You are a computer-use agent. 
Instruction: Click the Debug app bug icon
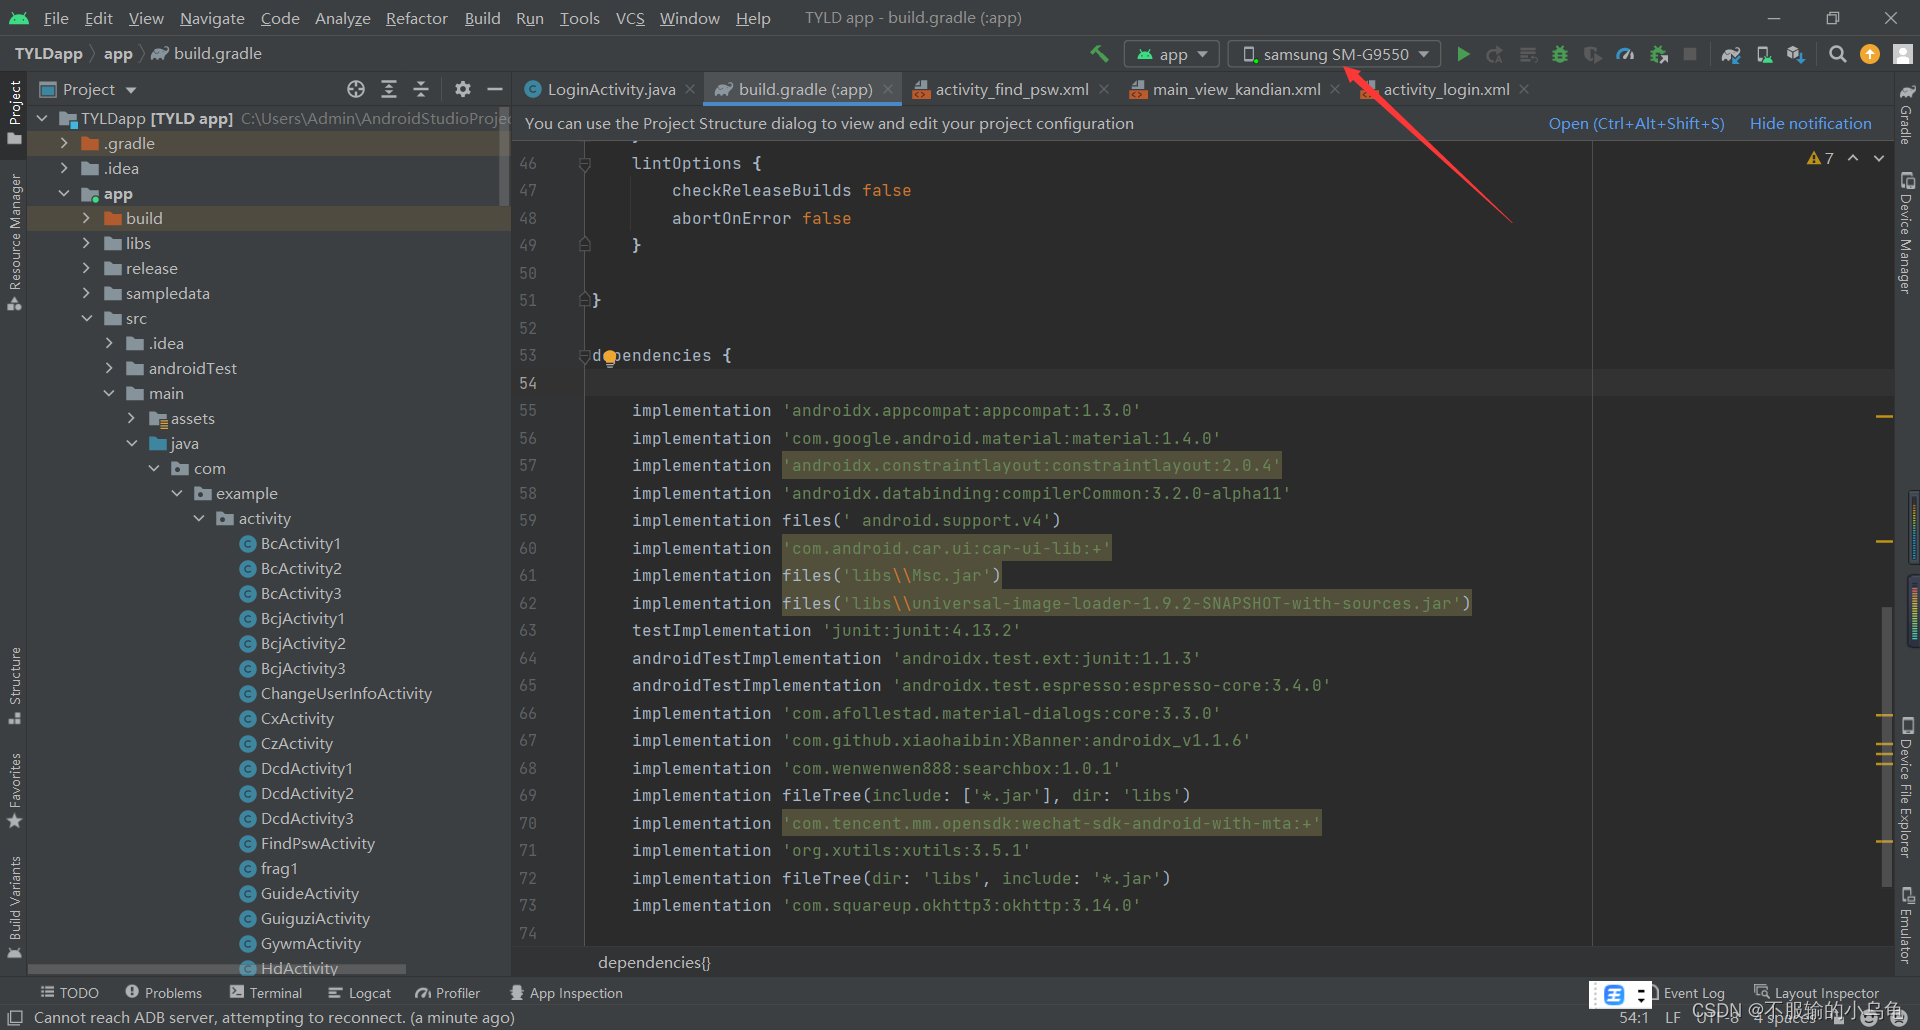(1560, 54)
